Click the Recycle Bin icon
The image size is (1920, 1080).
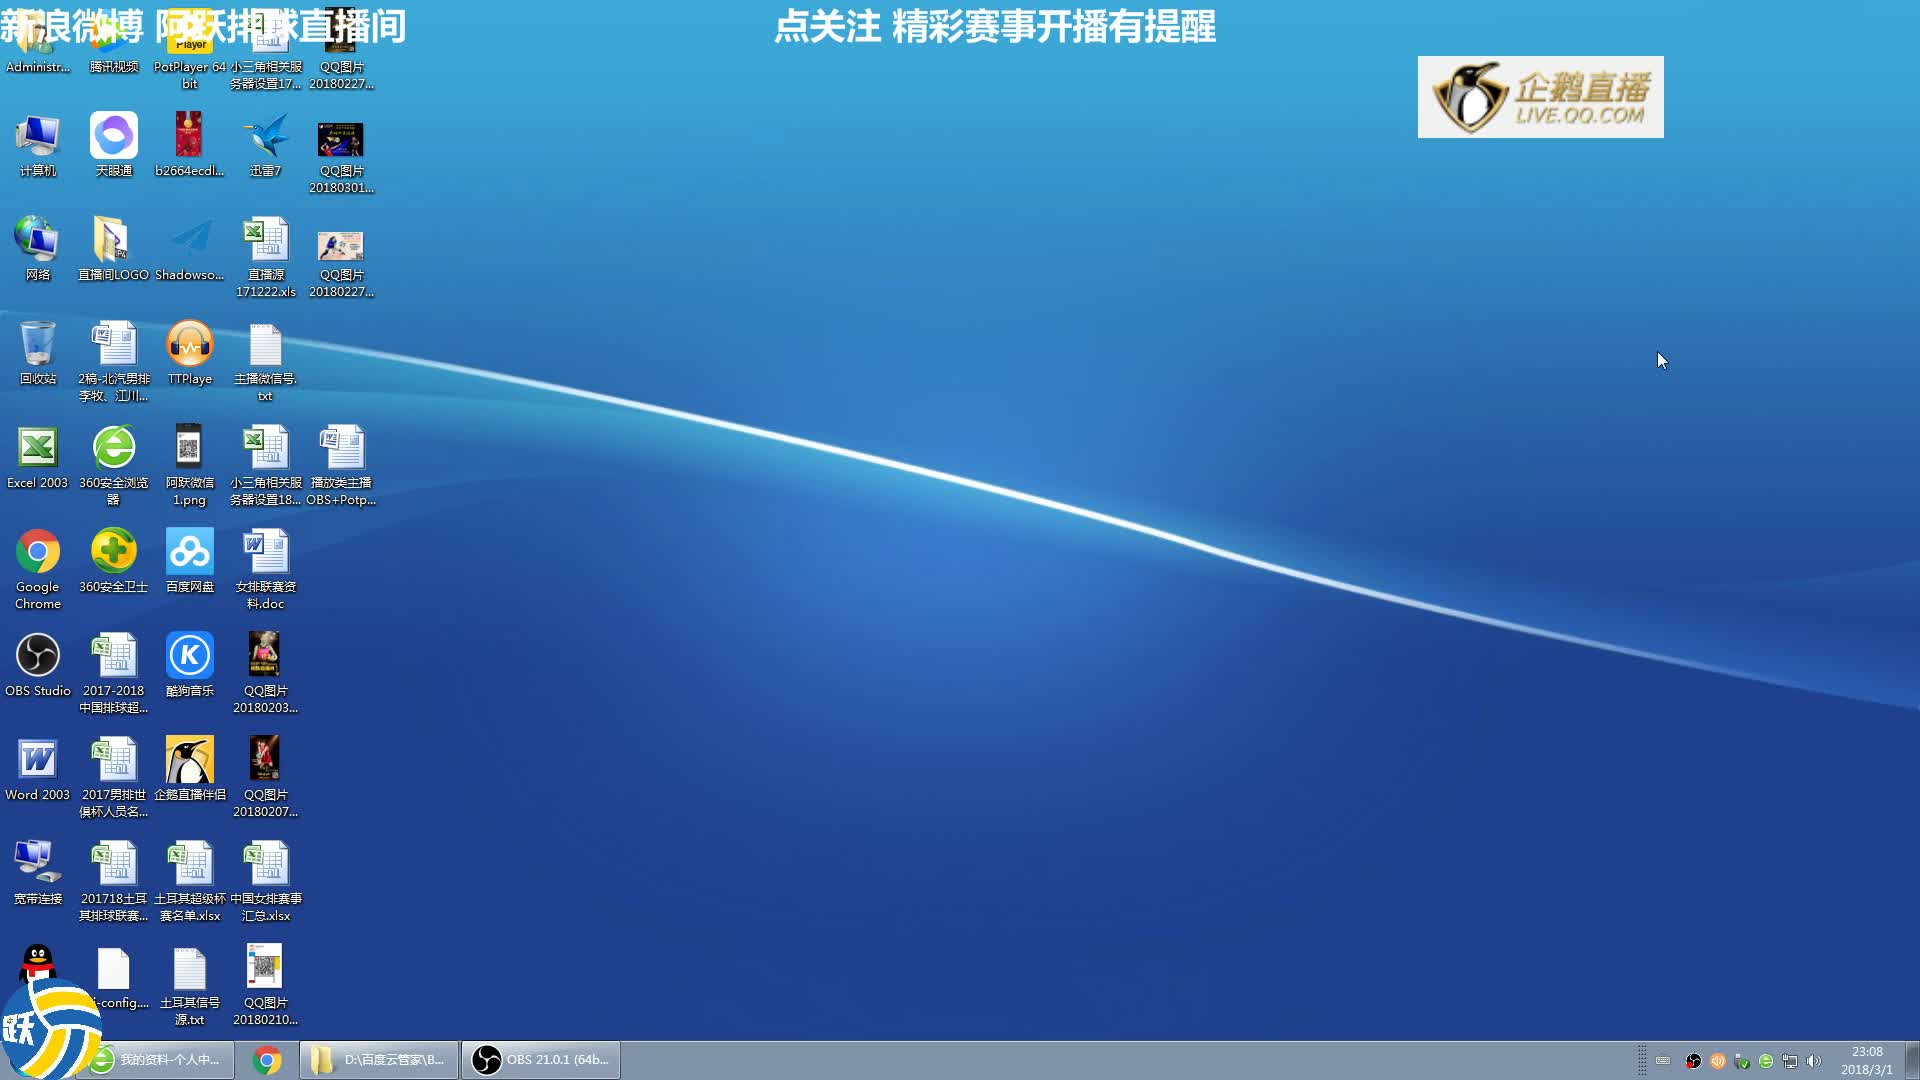[38, 344]
